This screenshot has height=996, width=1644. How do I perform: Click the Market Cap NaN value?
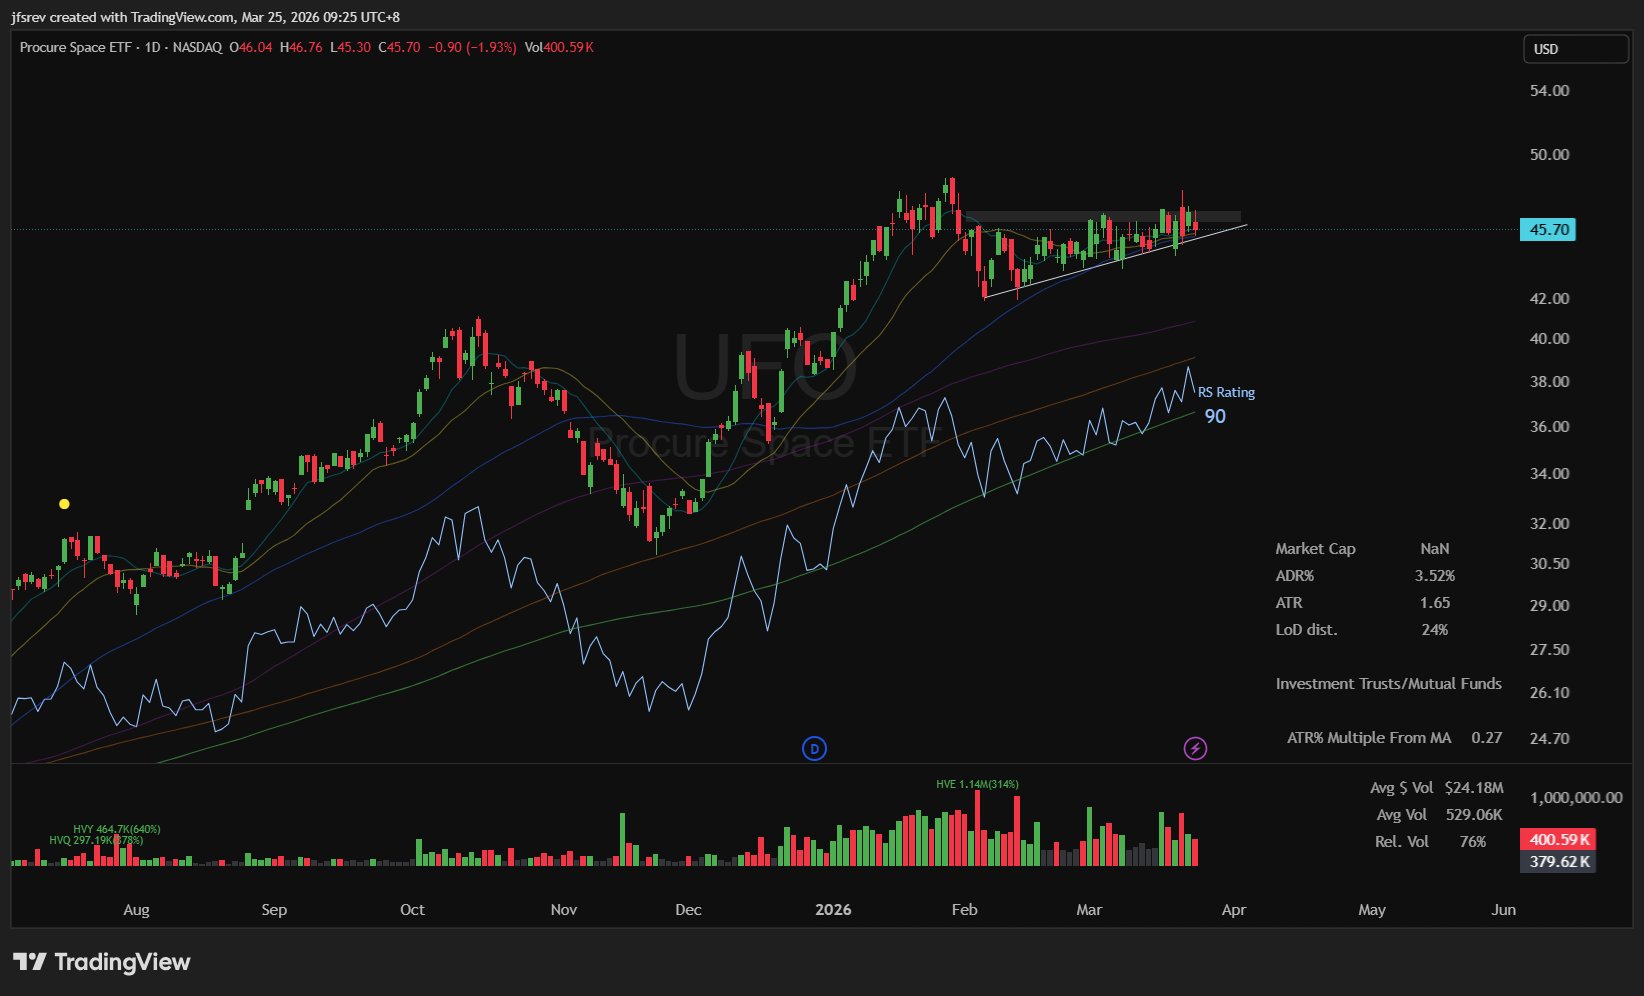[x=1434, y=548]
